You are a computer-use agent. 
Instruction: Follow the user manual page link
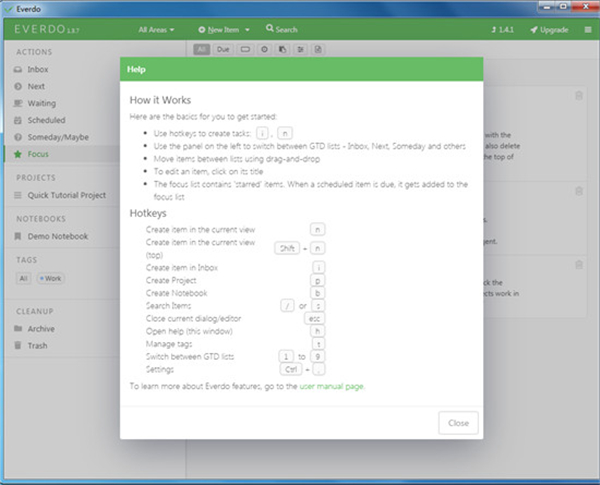[333, 385]
